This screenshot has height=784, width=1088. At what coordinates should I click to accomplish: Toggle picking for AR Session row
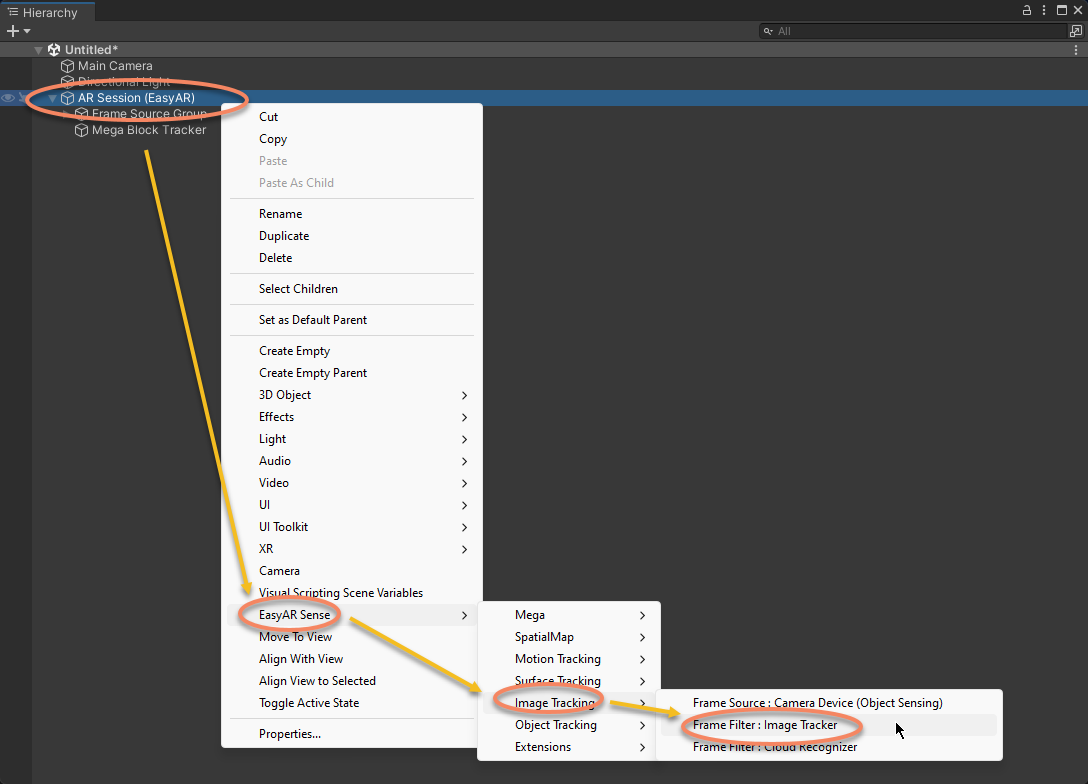(22, 98)
